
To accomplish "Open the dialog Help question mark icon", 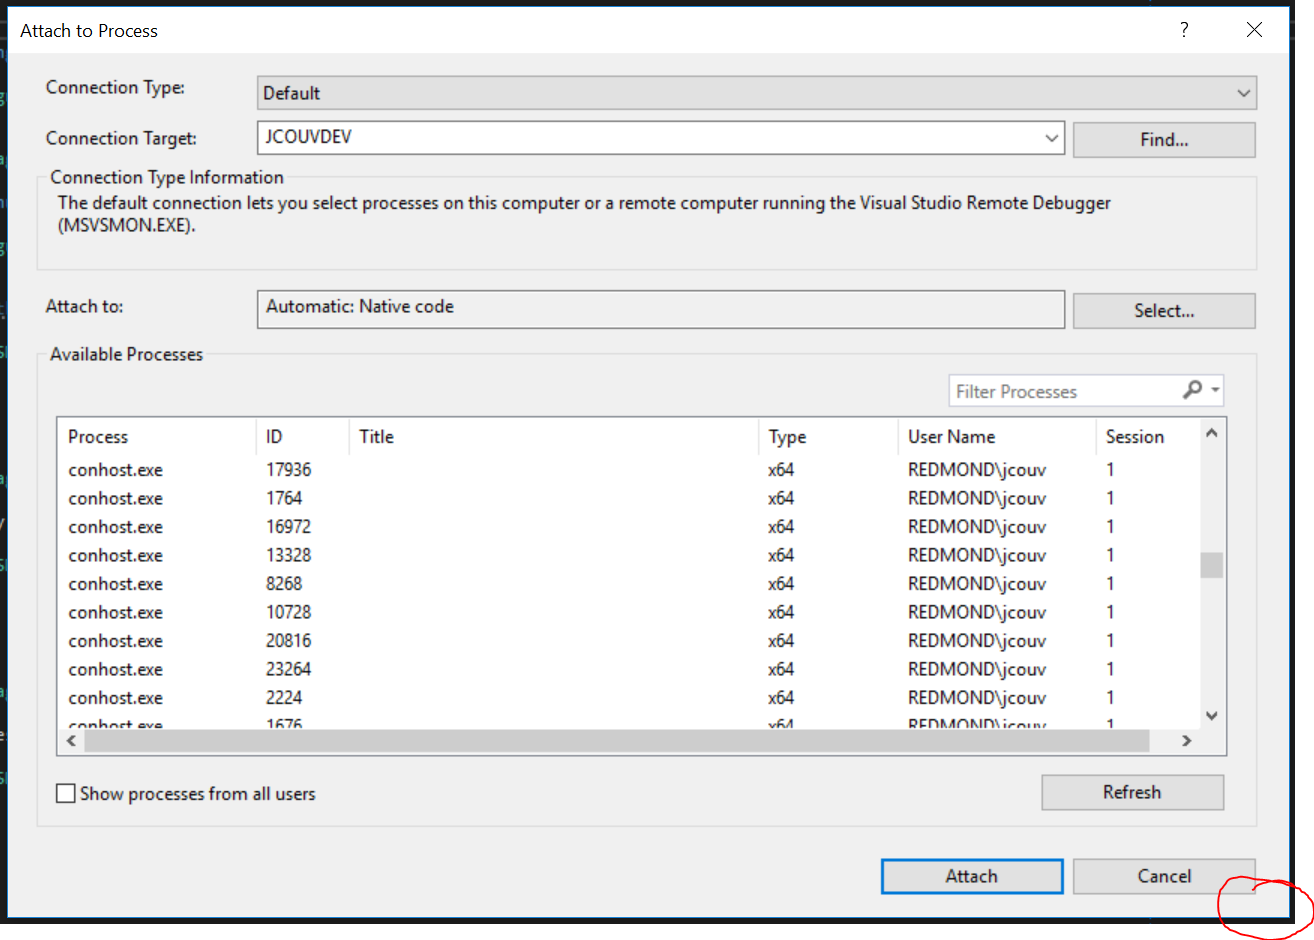I will point(1184,30).
